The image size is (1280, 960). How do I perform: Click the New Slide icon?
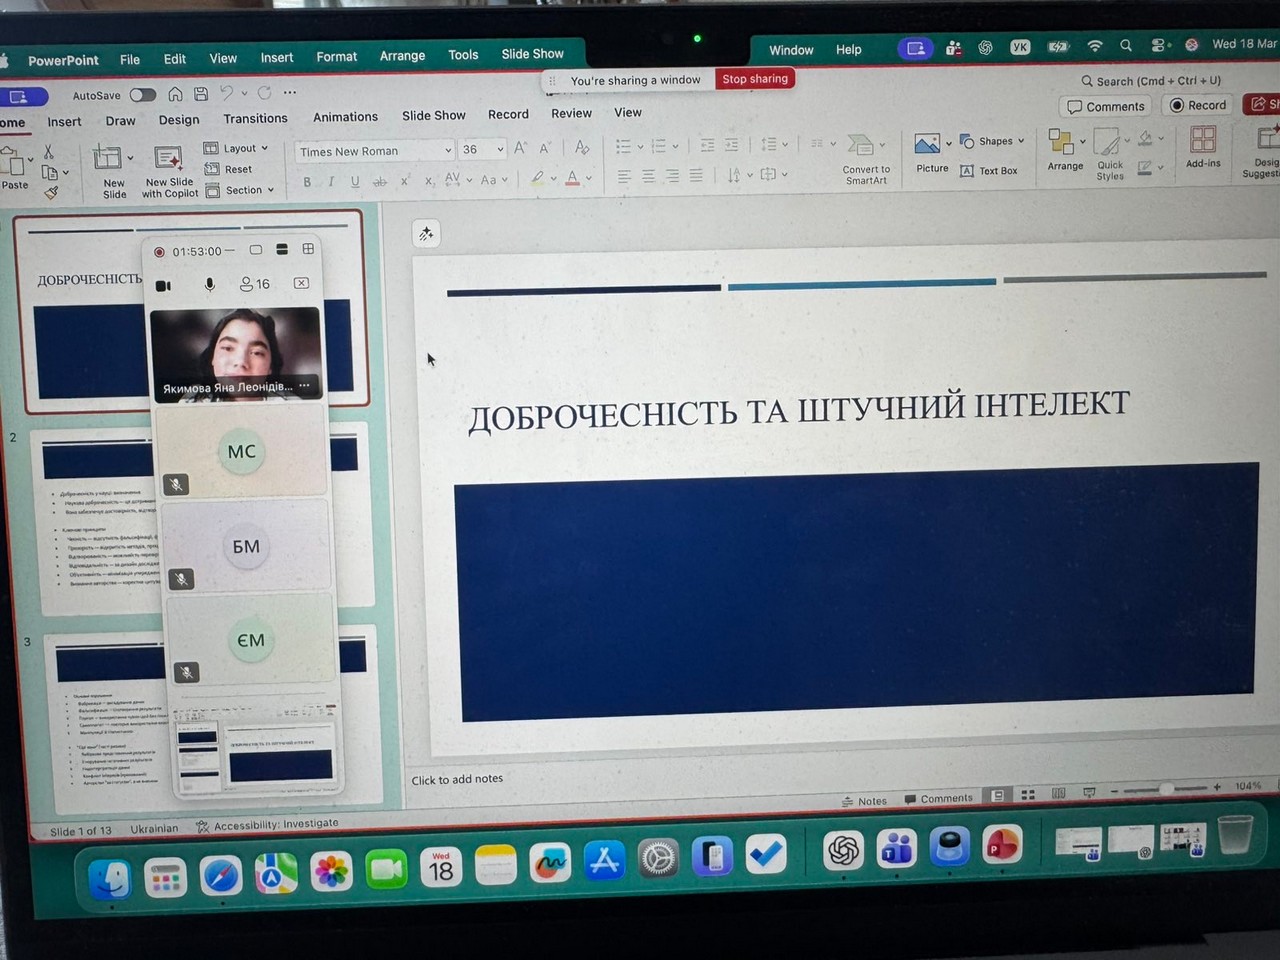click(108, 158)
